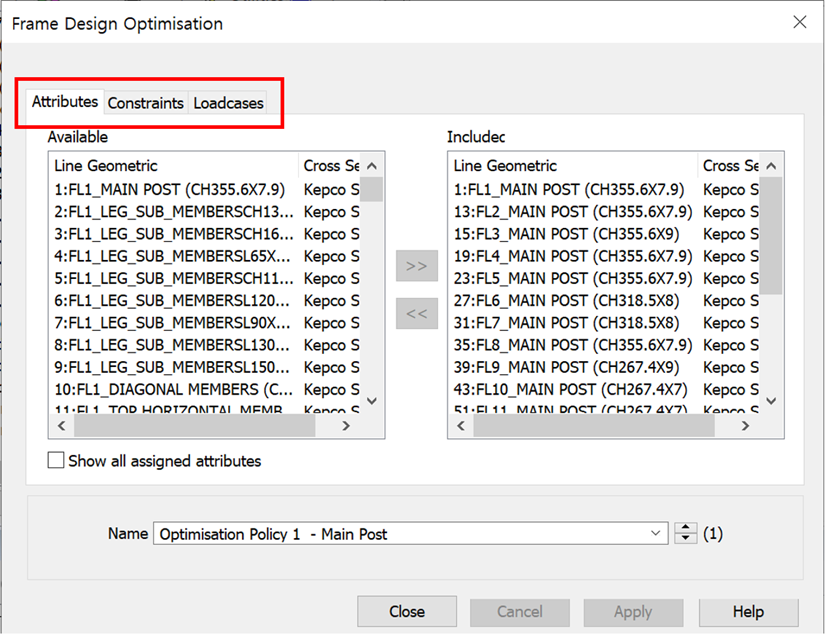Click the >> move-to-included arrow button

point(417,267)
